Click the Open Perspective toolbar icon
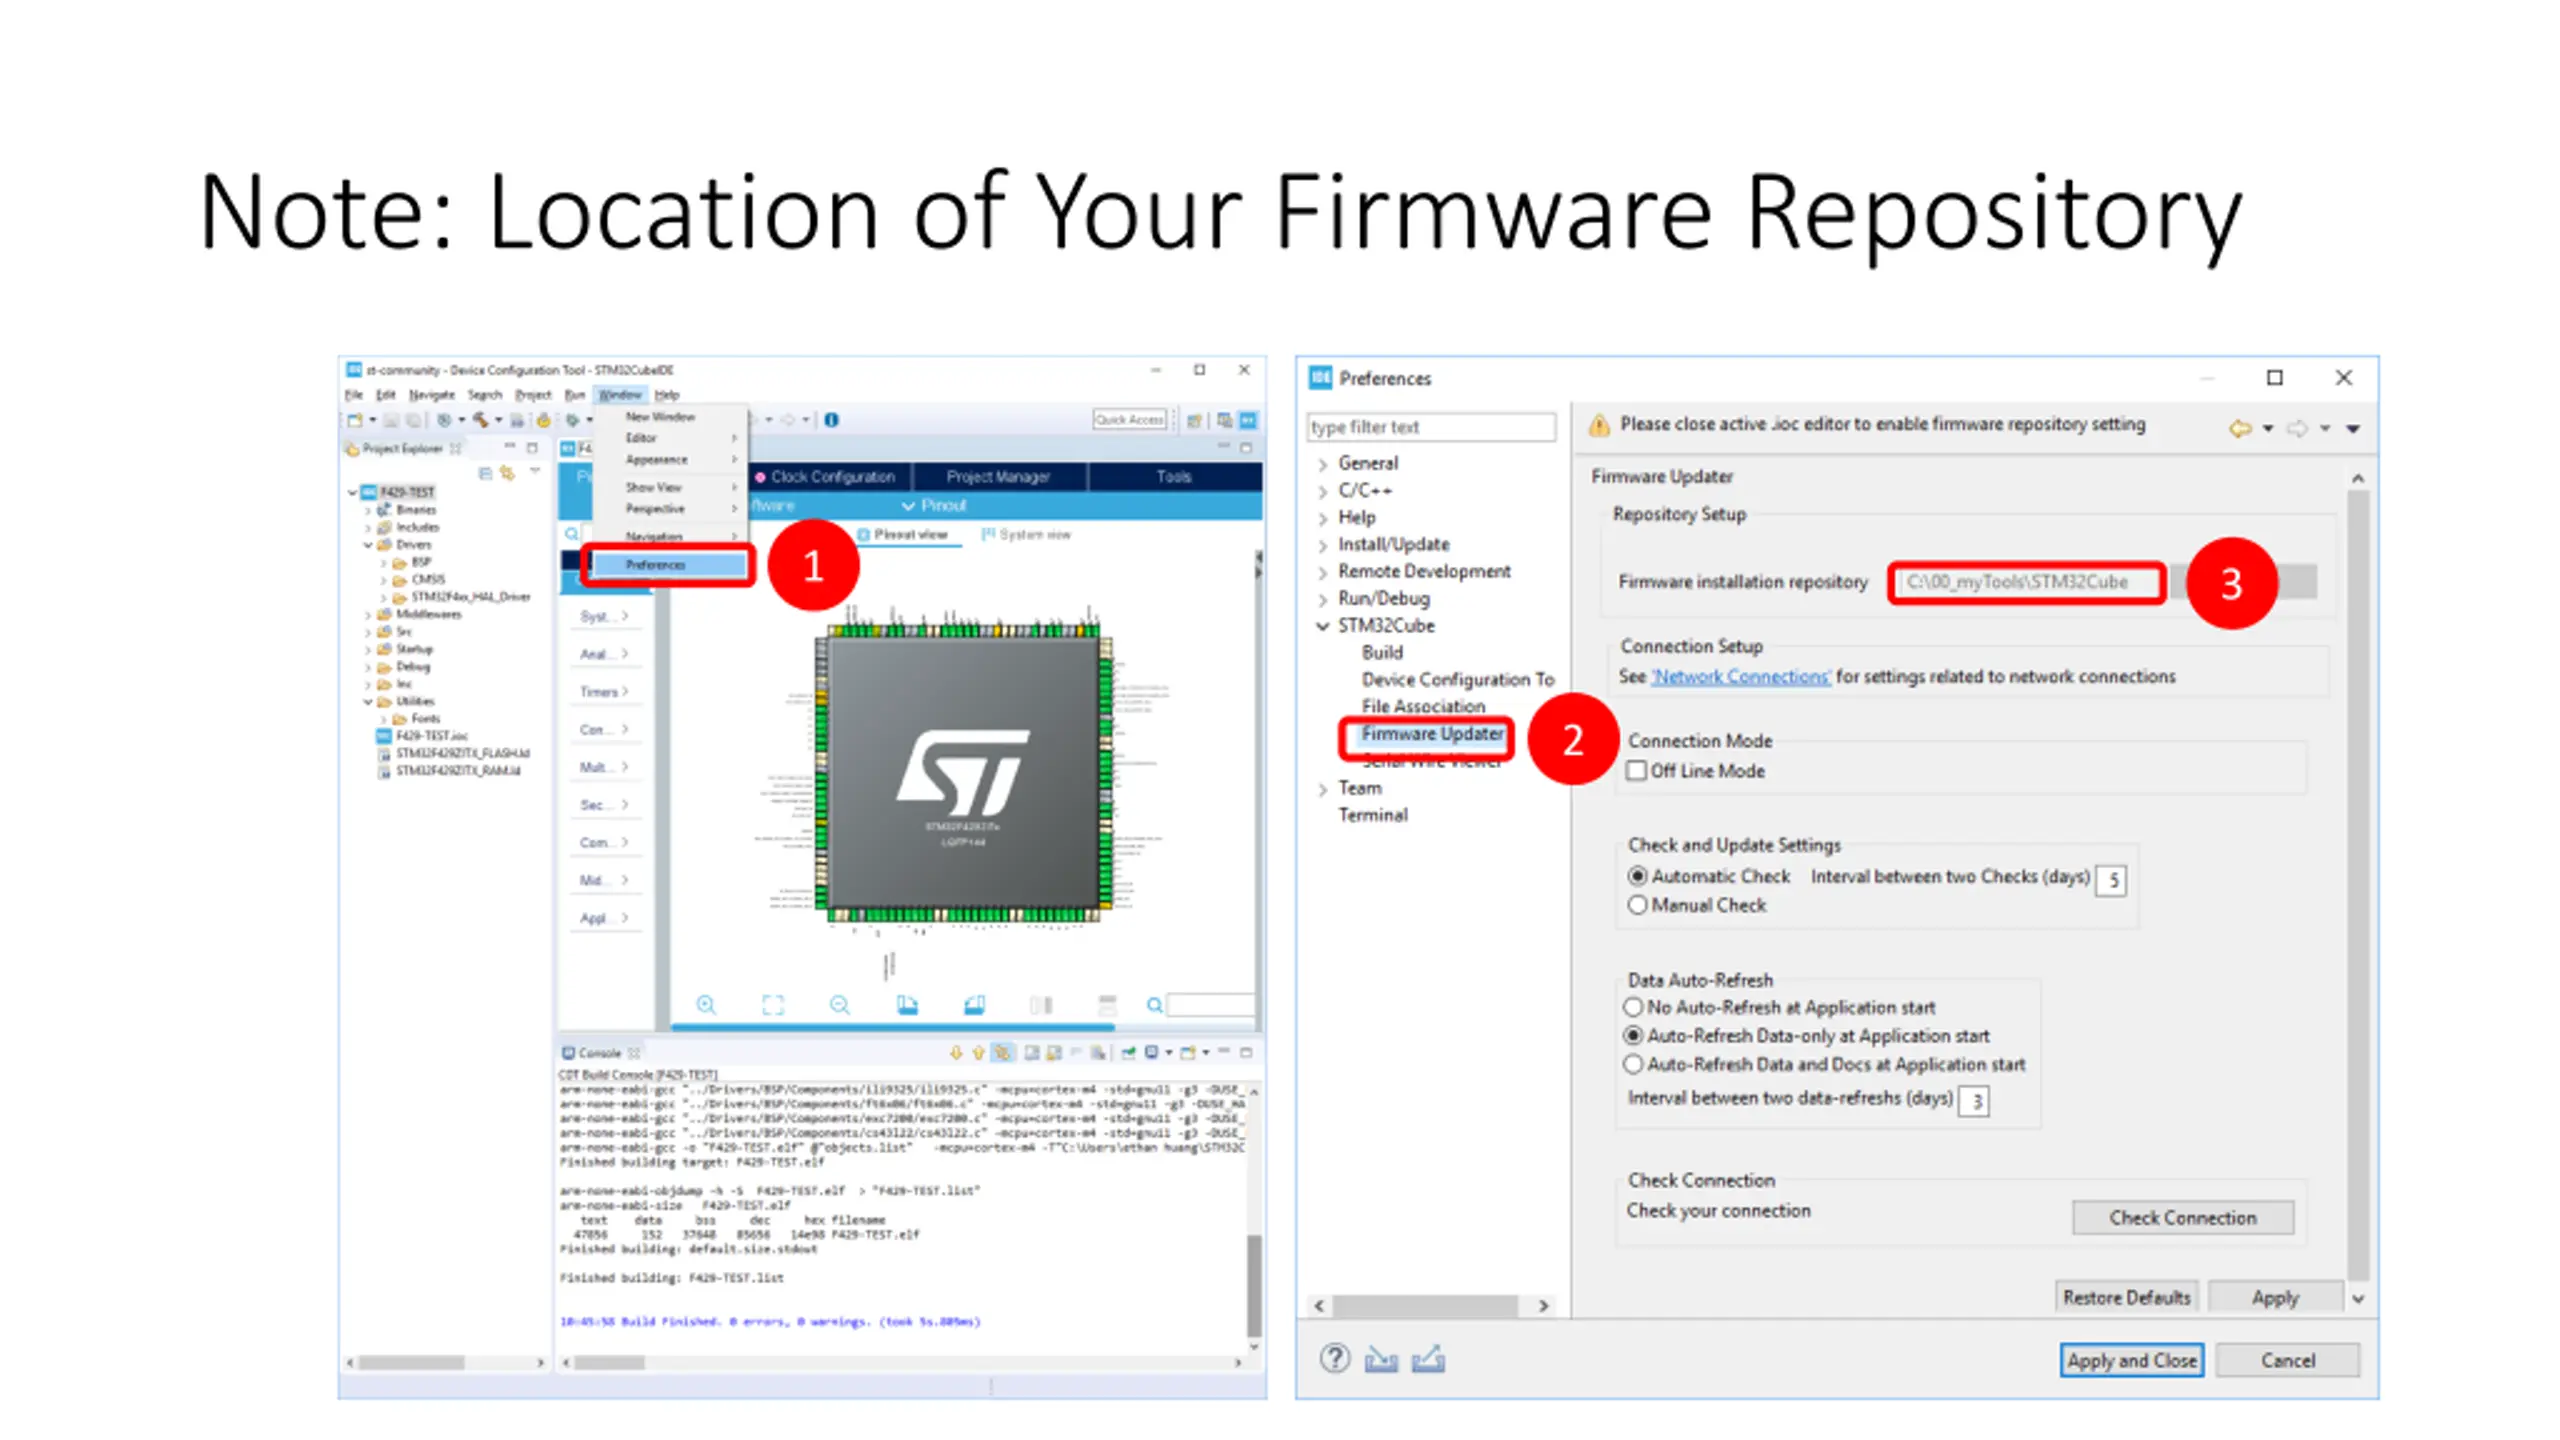The image size is (2560, 1440). (x=1194, y=420)
